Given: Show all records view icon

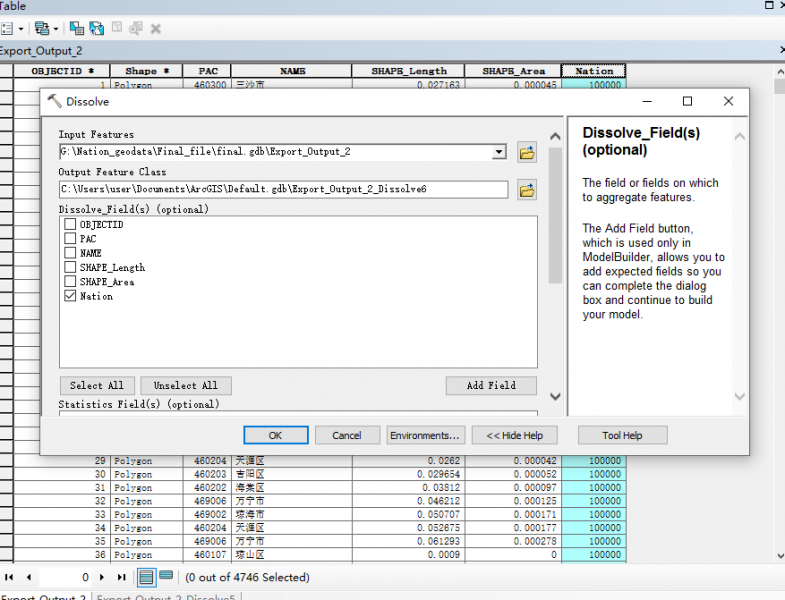Looking at the screenshot, I should [146, 577].
